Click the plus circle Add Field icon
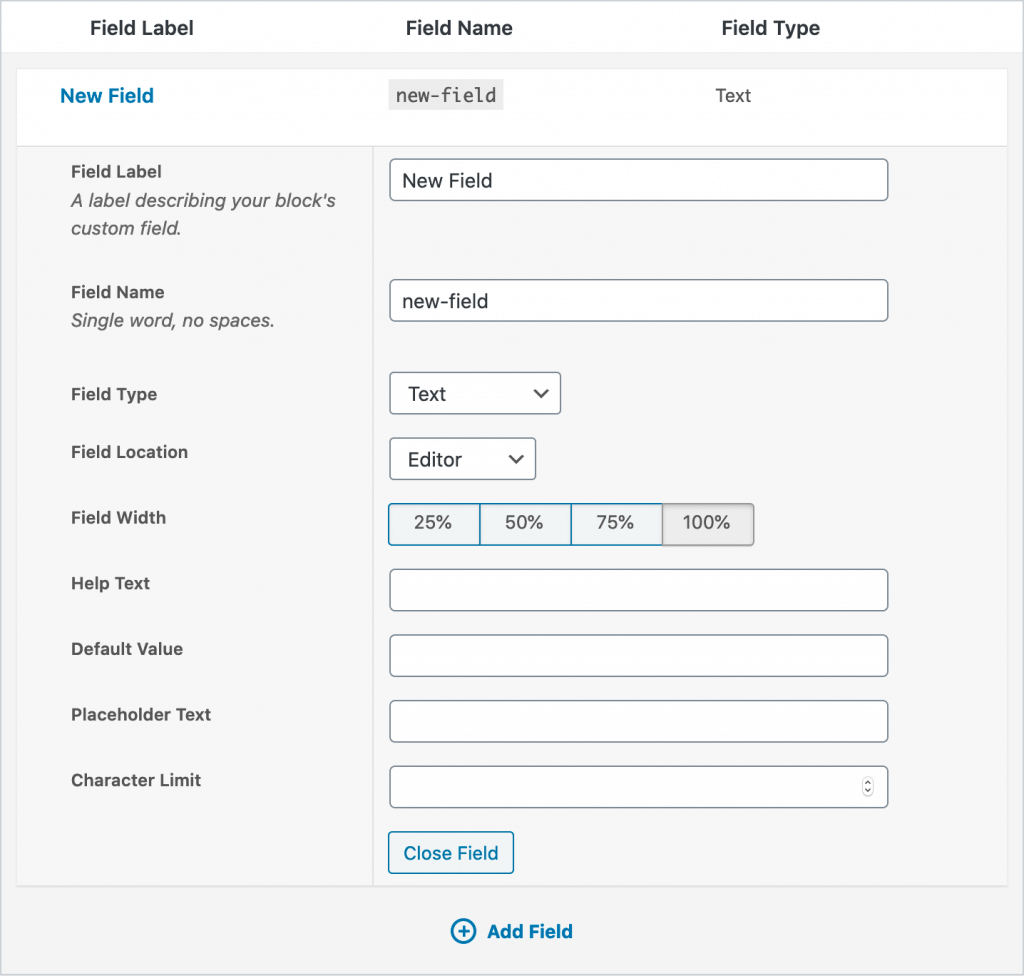The height and width of the screenshot is (976, 1024). point(463,931)
